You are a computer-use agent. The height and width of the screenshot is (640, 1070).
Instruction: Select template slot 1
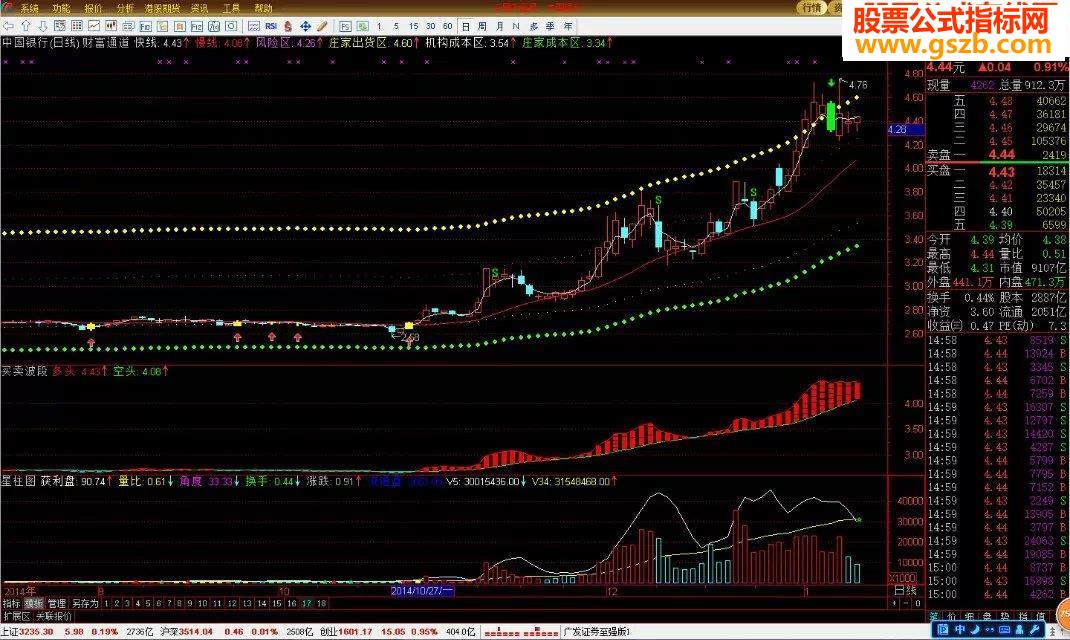(x=106, y=603)
